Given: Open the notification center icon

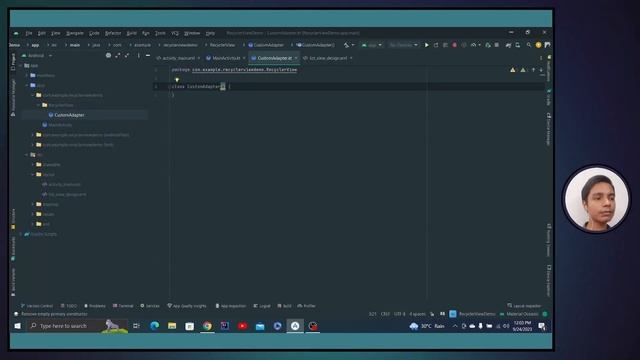Looking at the screenshot, I should (542, 326).
